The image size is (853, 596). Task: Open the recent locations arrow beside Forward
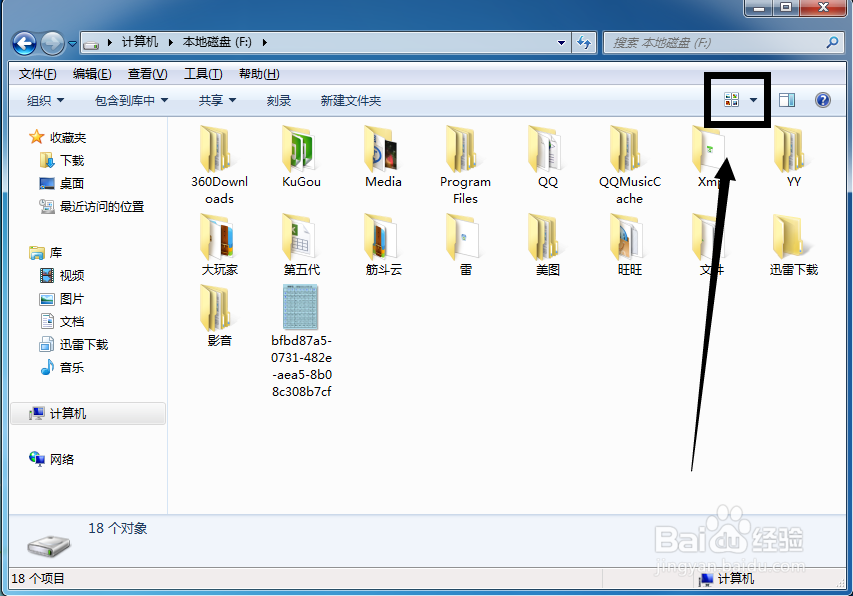pos(72,44)
